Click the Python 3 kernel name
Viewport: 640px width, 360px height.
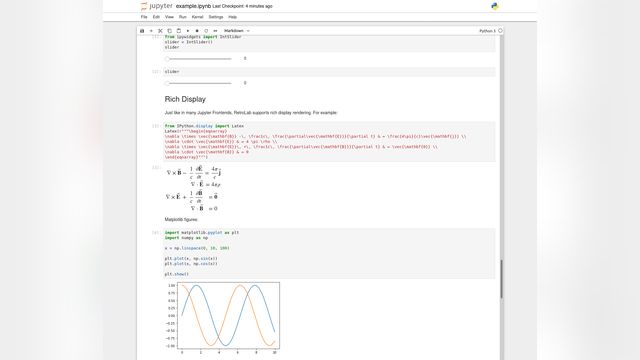click(x=487, y=31)
